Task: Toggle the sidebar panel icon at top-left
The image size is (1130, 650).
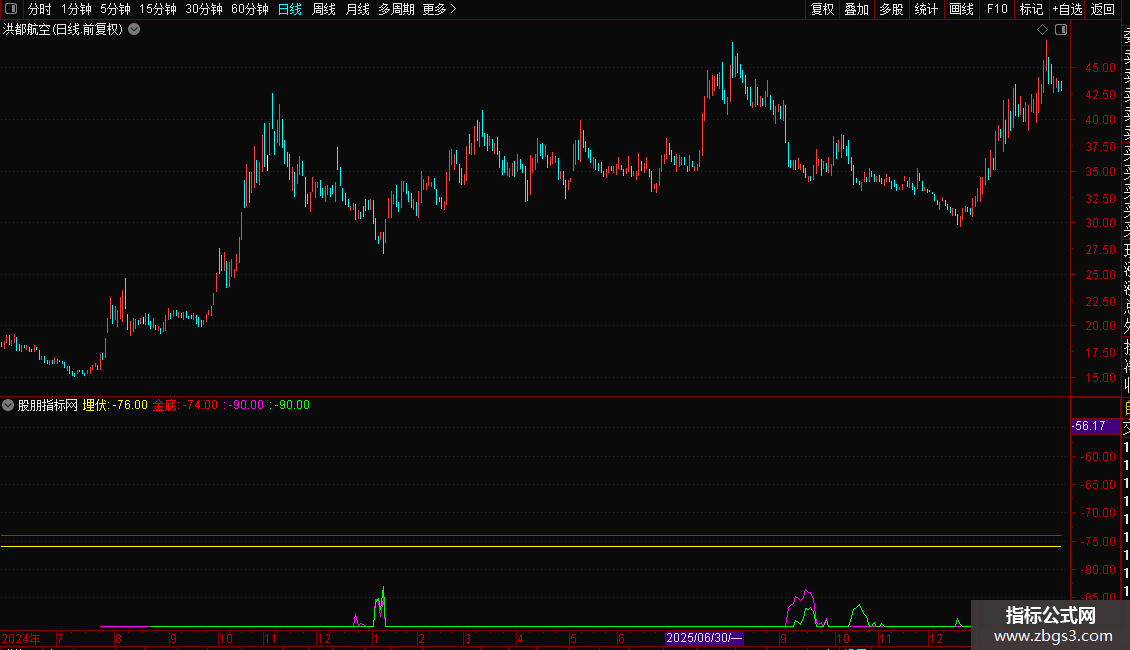Action: click(11, 9)
